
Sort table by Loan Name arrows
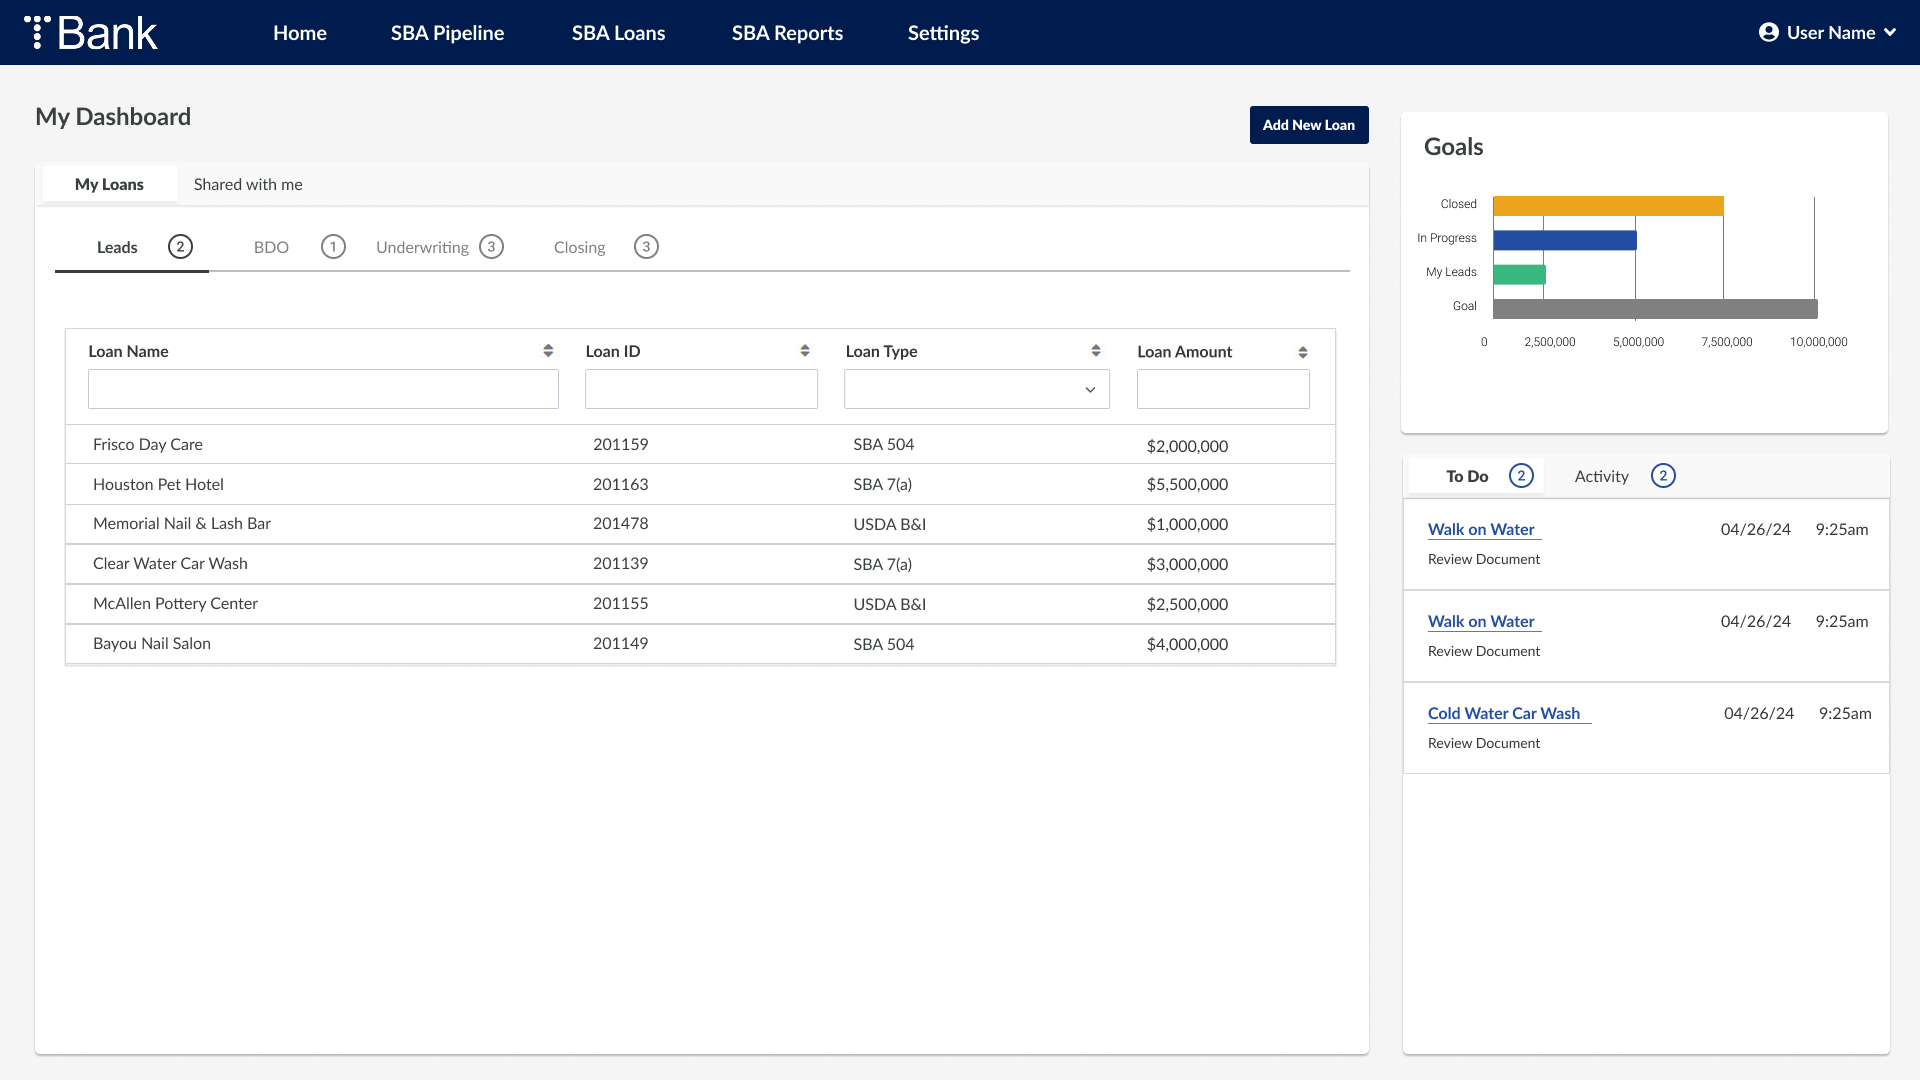548,351
